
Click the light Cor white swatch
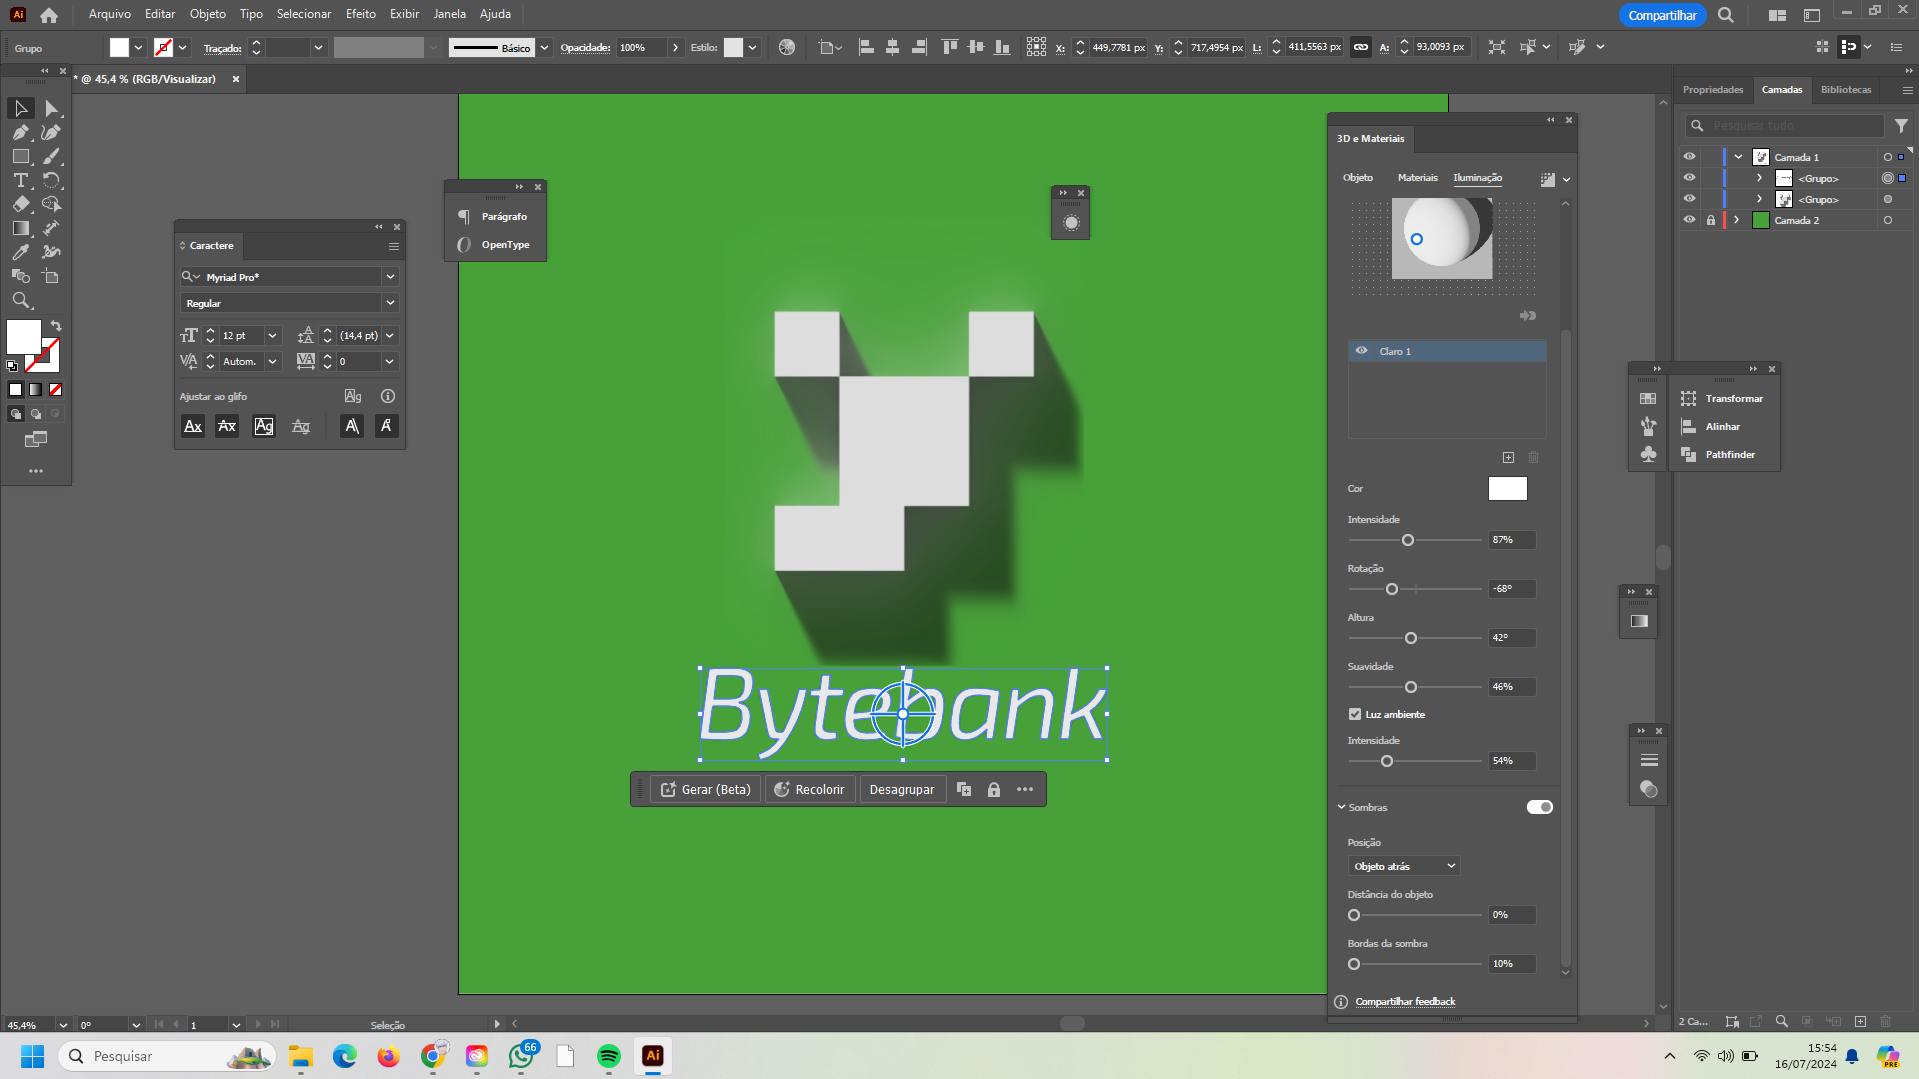pyautogui.click(x=1507, y=488)
